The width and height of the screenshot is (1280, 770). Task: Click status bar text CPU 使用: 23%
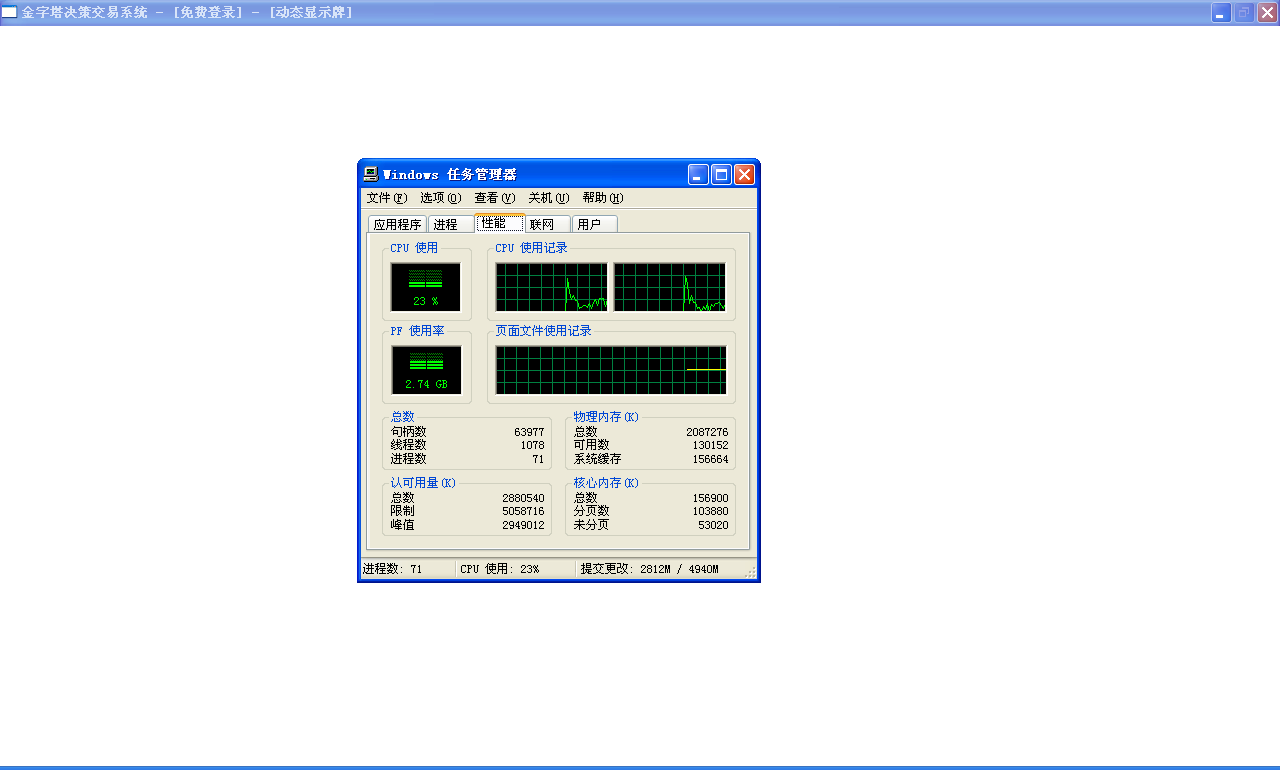tap(499, 569)
